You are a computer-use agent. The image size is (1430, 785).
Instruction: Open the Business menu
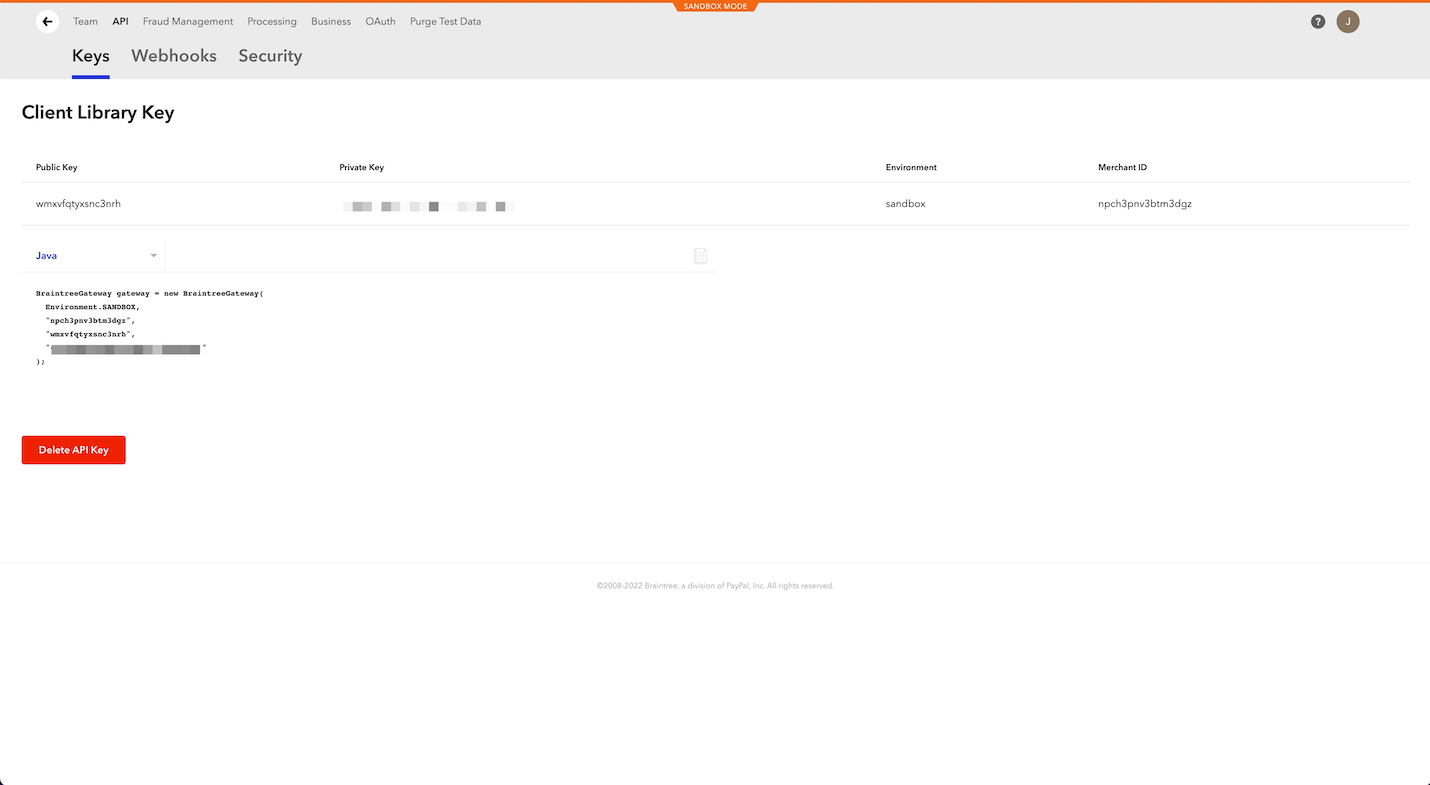(331, 21)
